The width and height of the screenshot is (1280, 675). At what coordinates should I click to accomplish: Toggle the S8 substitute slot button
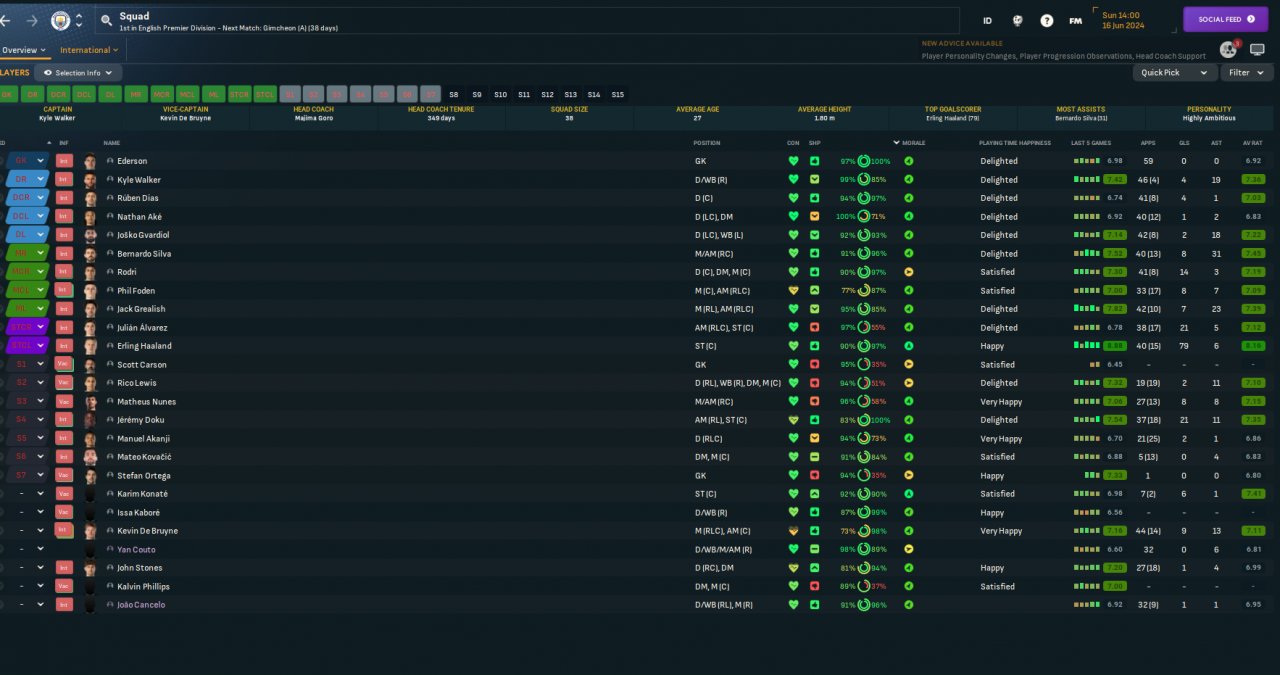pyautogui.click(x=453, y=95)
